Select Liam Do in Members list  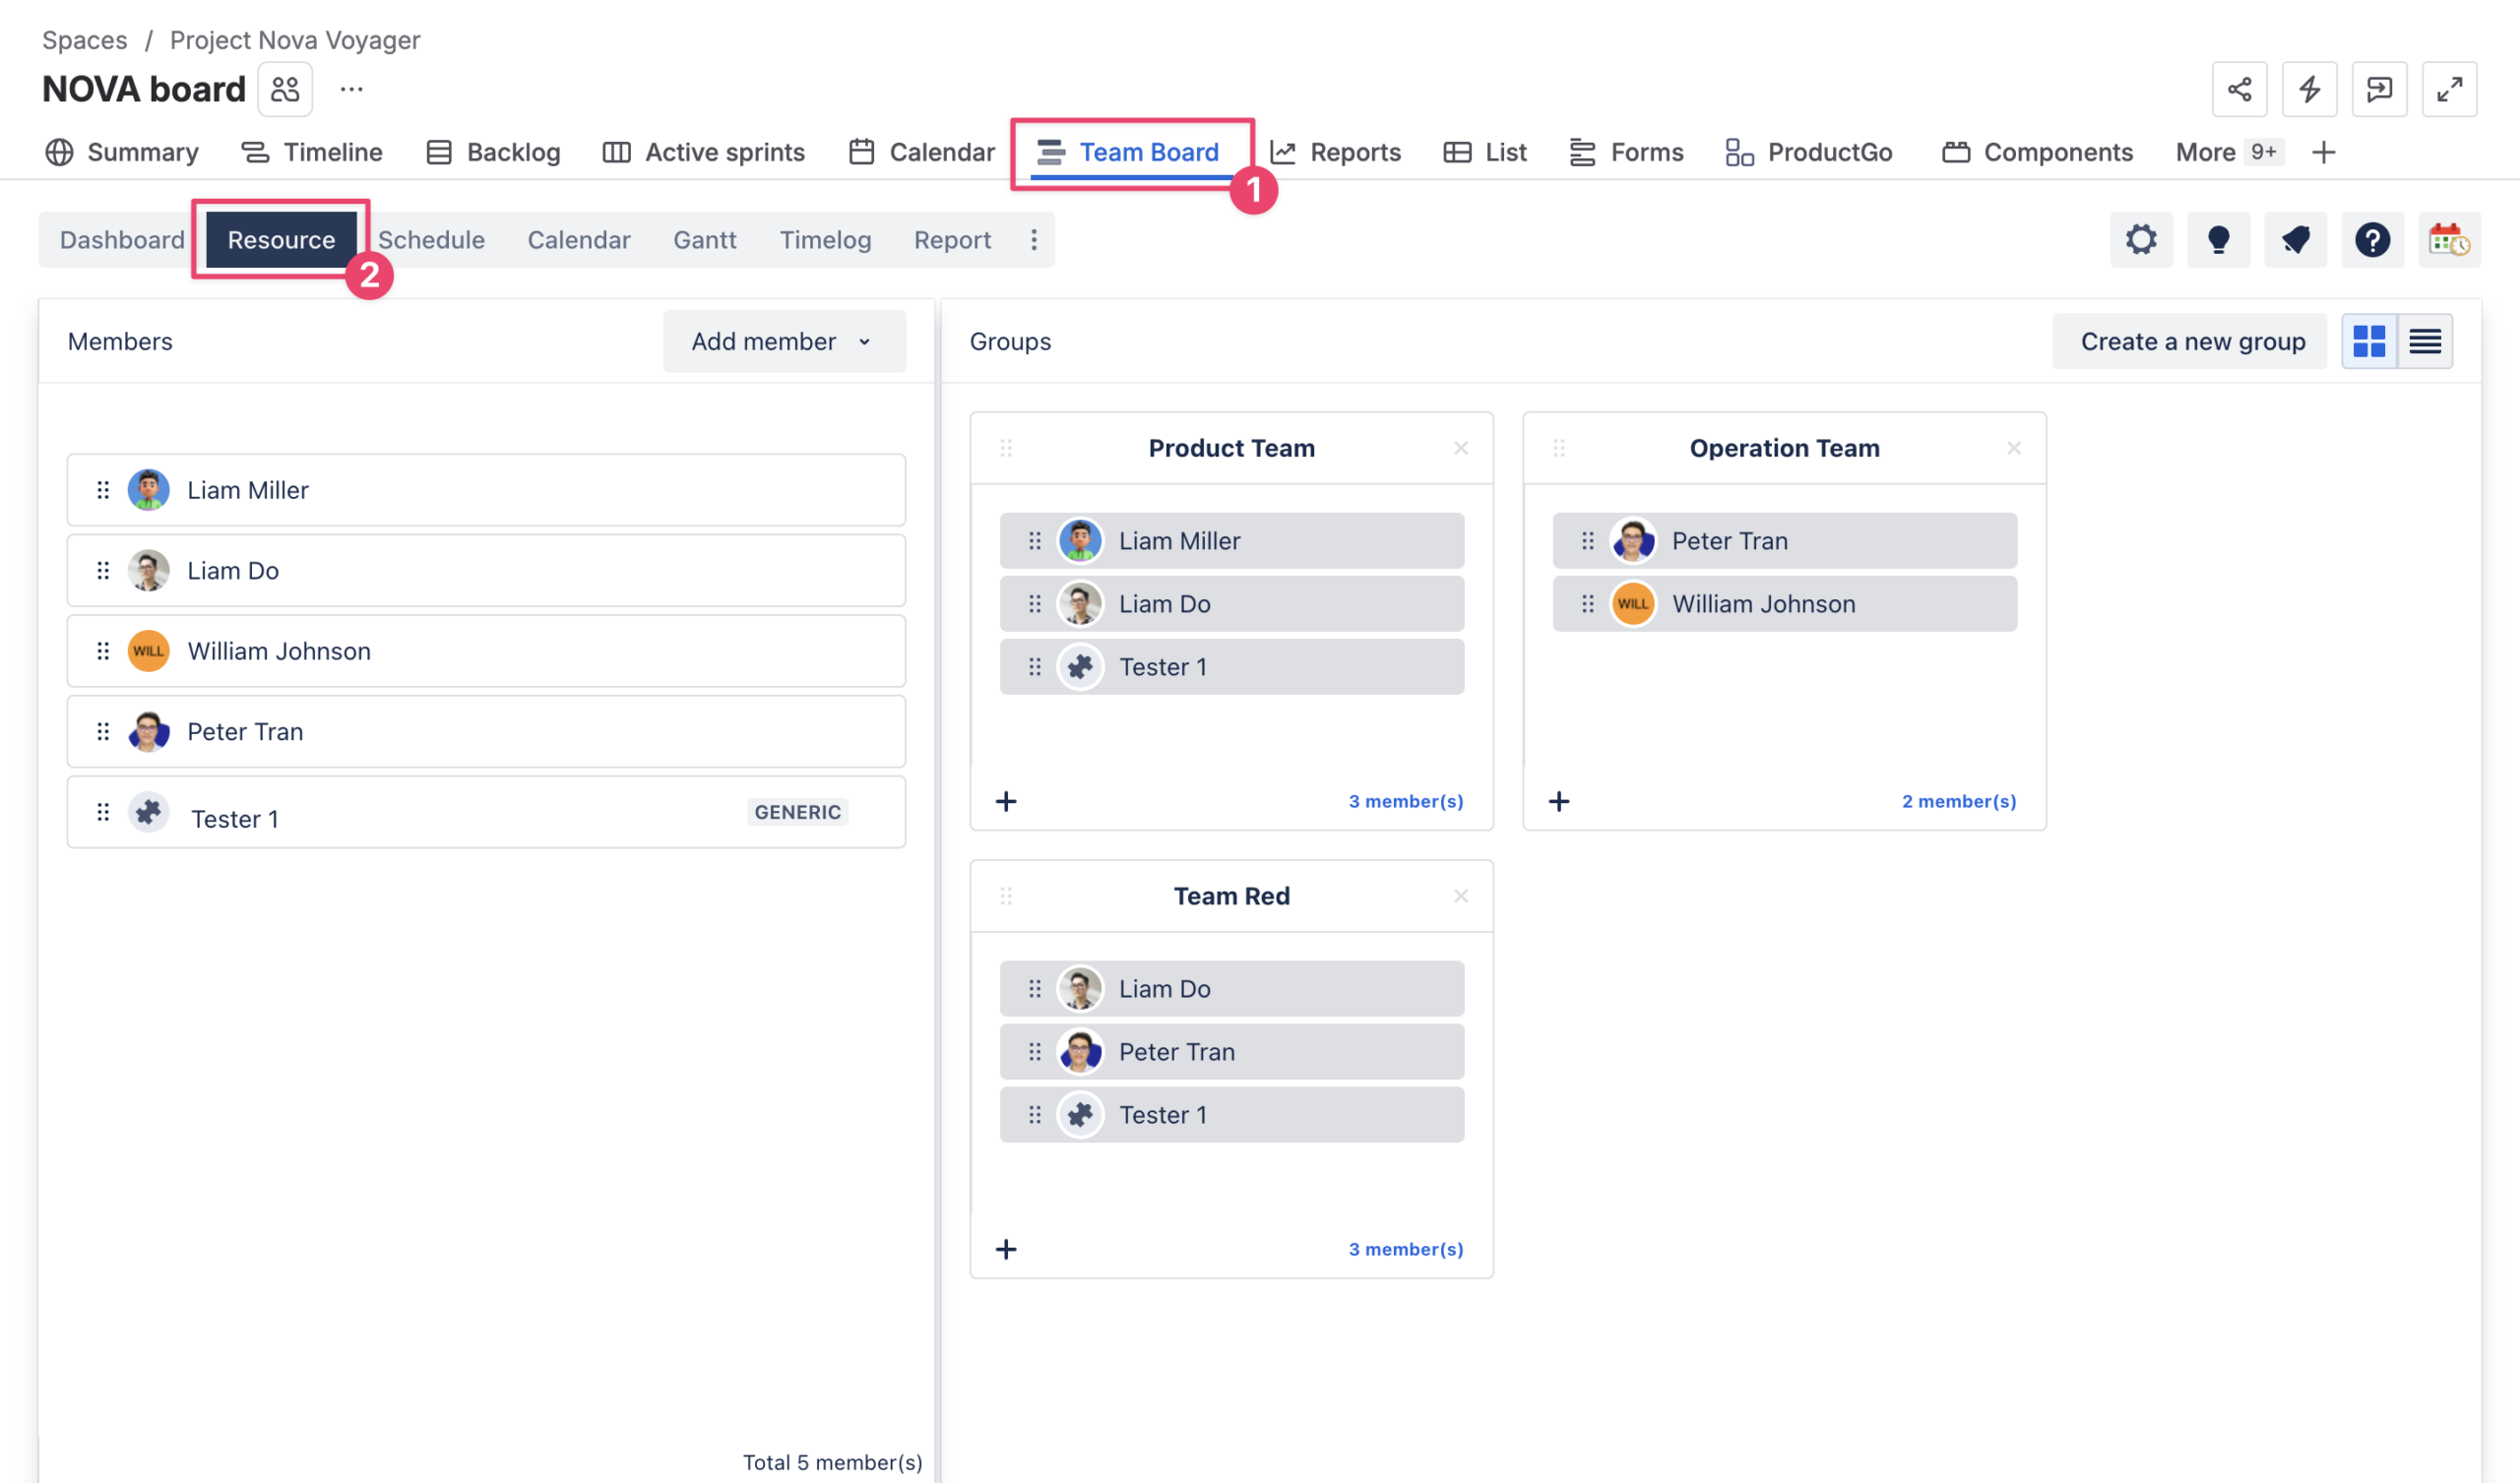(486, 570)
